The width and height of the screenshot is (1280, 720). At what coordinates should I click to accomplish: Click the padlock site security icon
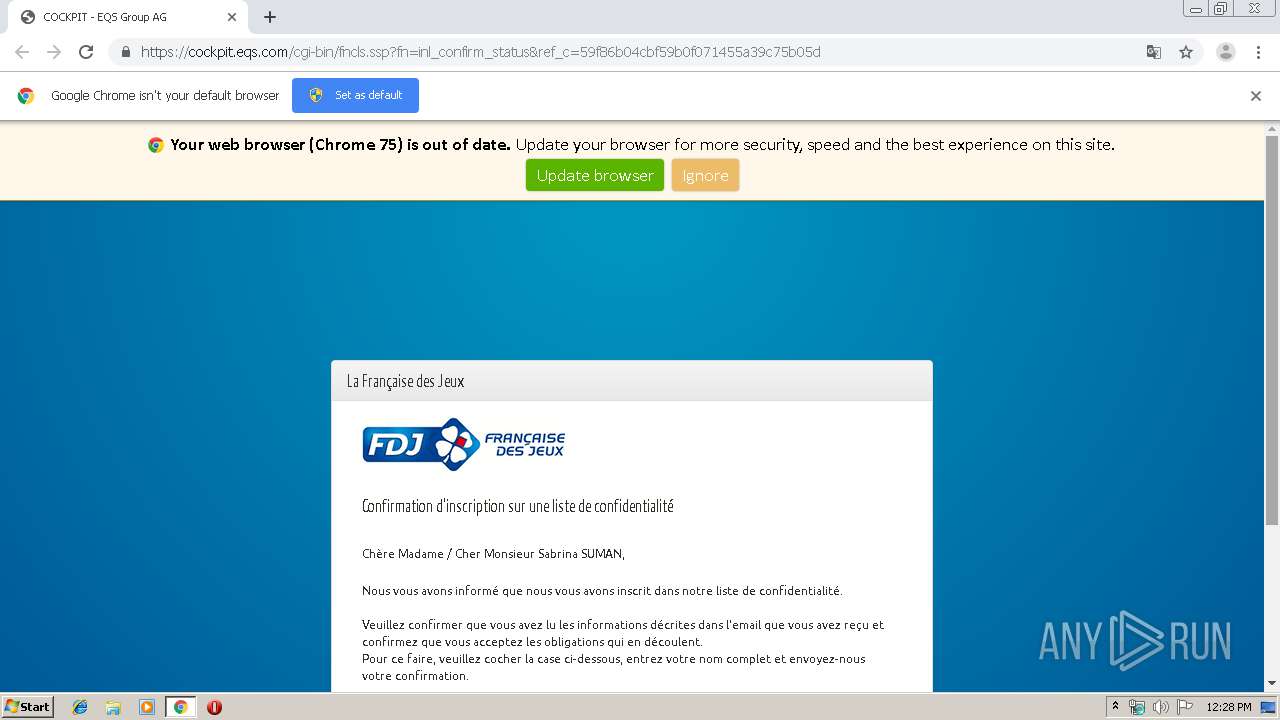[x=125, y=52]
